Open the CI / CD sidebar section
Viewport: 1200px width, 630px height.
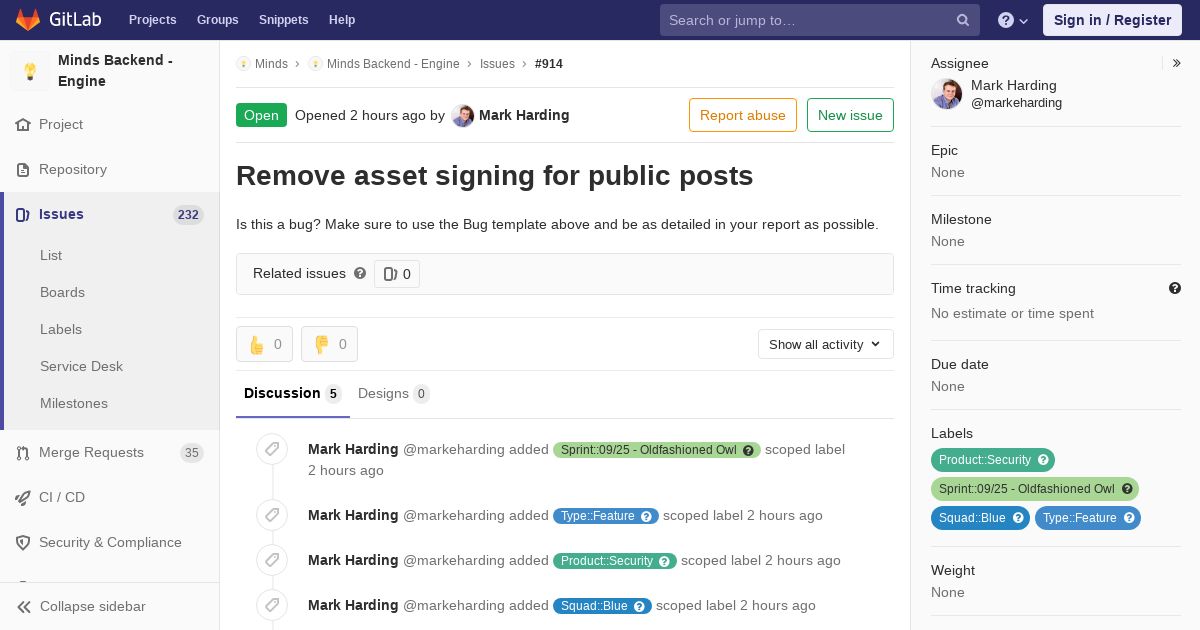pyautogui.click(x=109, y=497)
